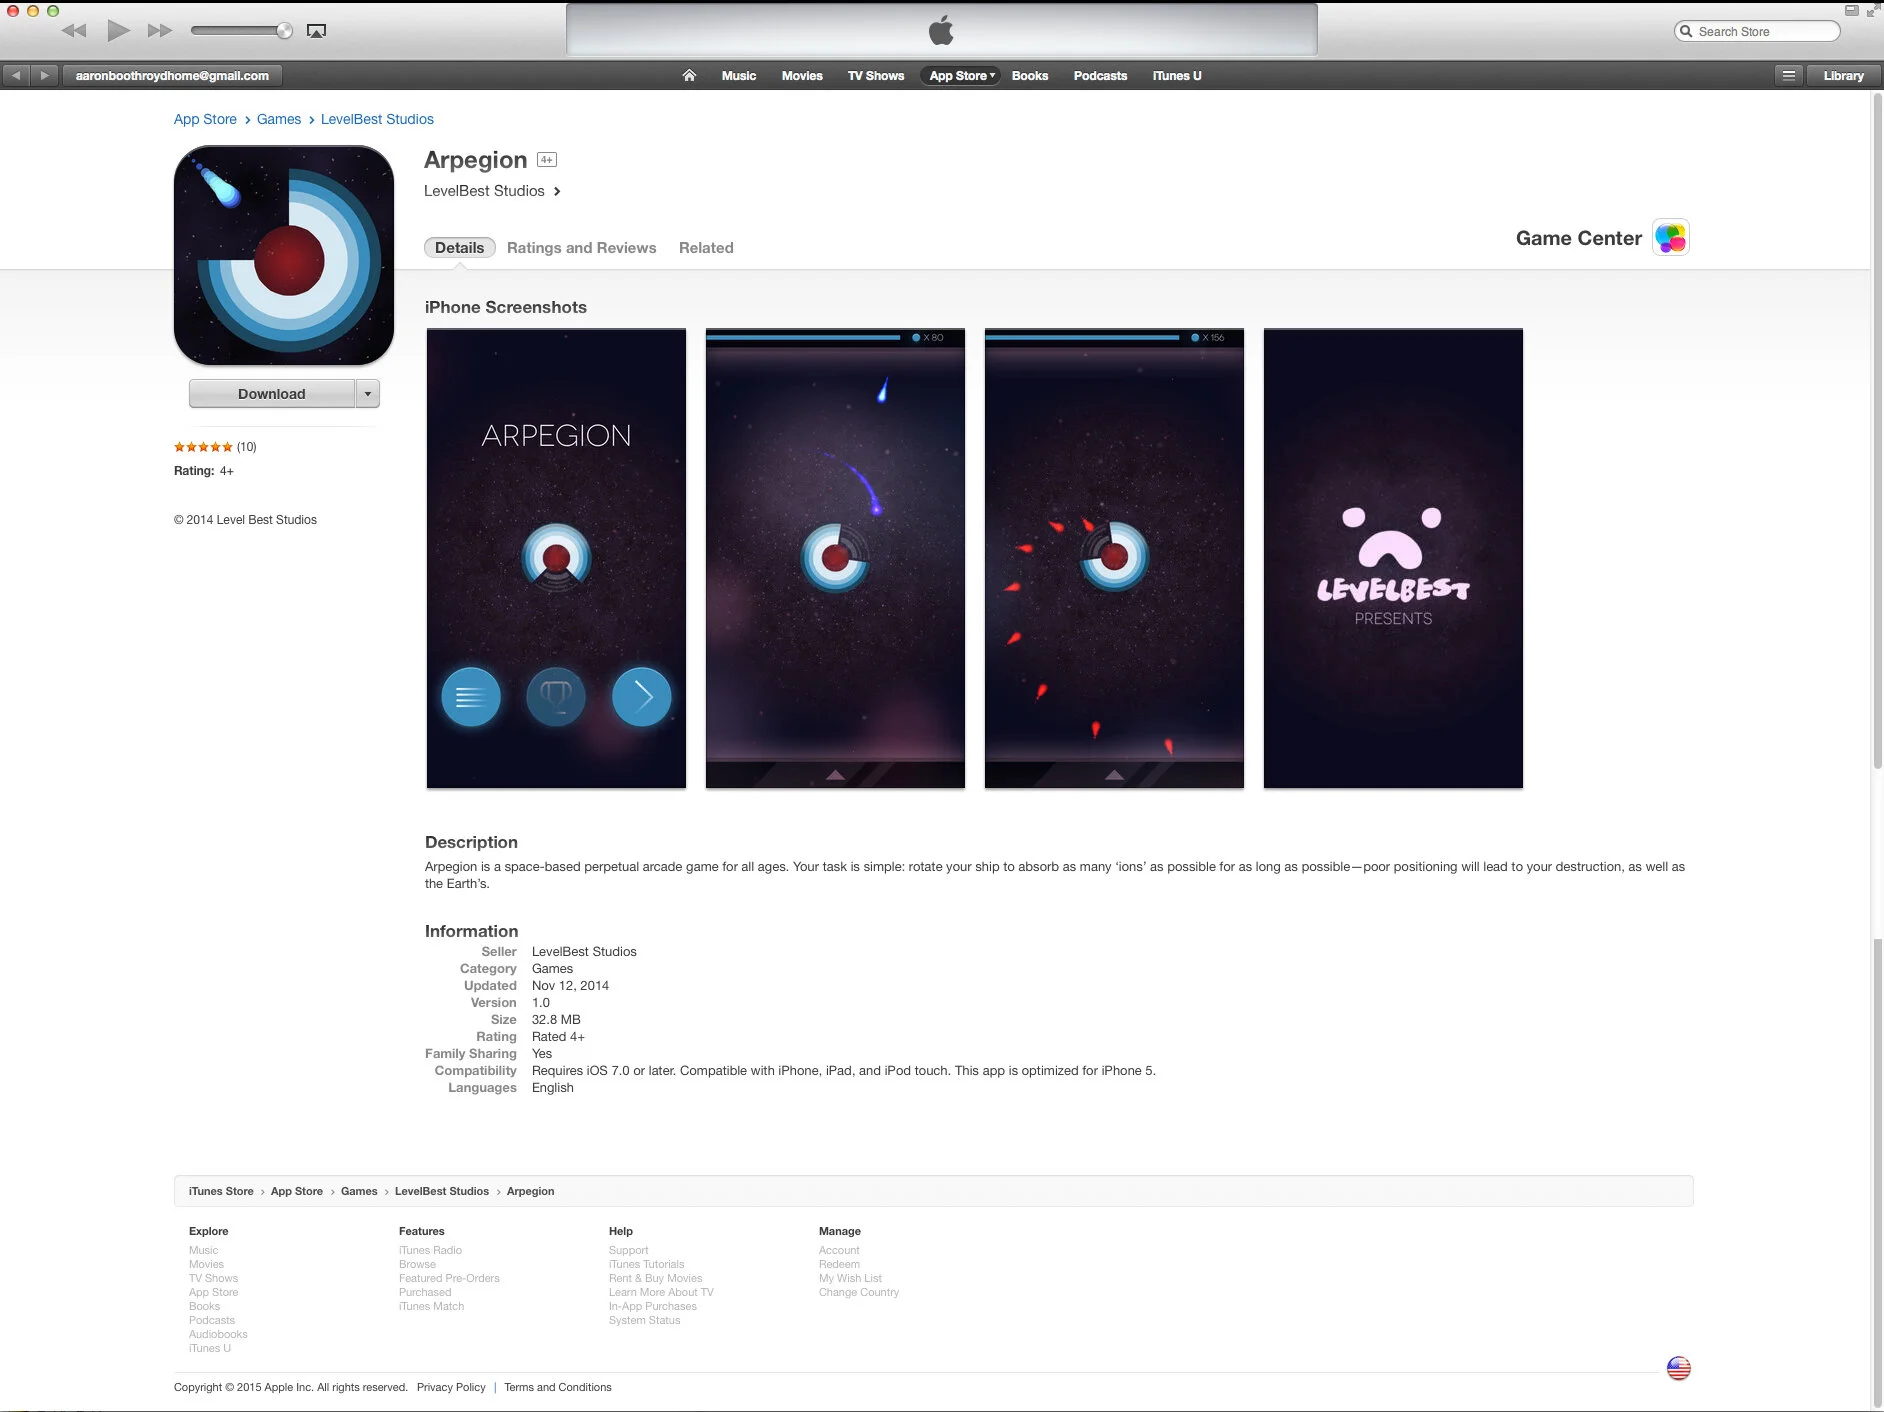Select the Ratings and Reviews tab
1884x1412 pixels.
point(581,248)
